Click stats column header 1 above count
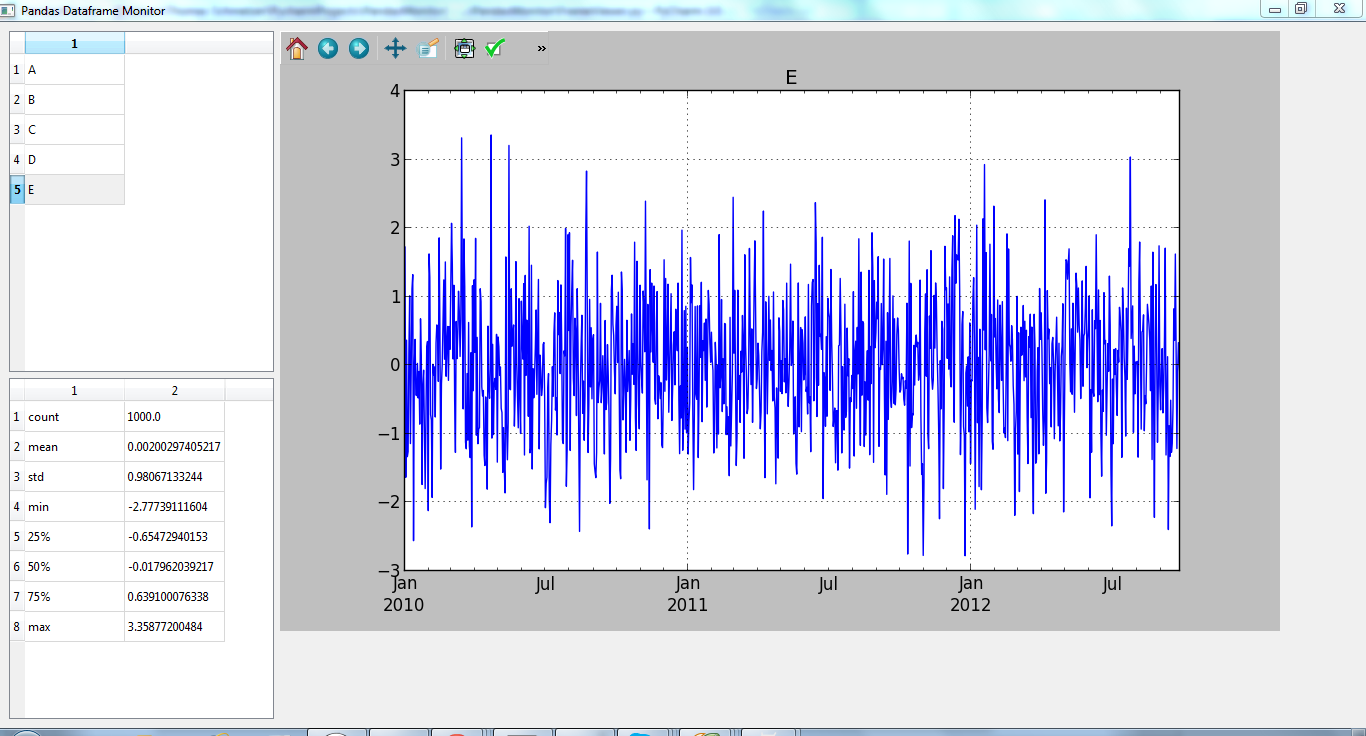The width and height of the screenshot is (1366, 736). (x=75, y=391)
